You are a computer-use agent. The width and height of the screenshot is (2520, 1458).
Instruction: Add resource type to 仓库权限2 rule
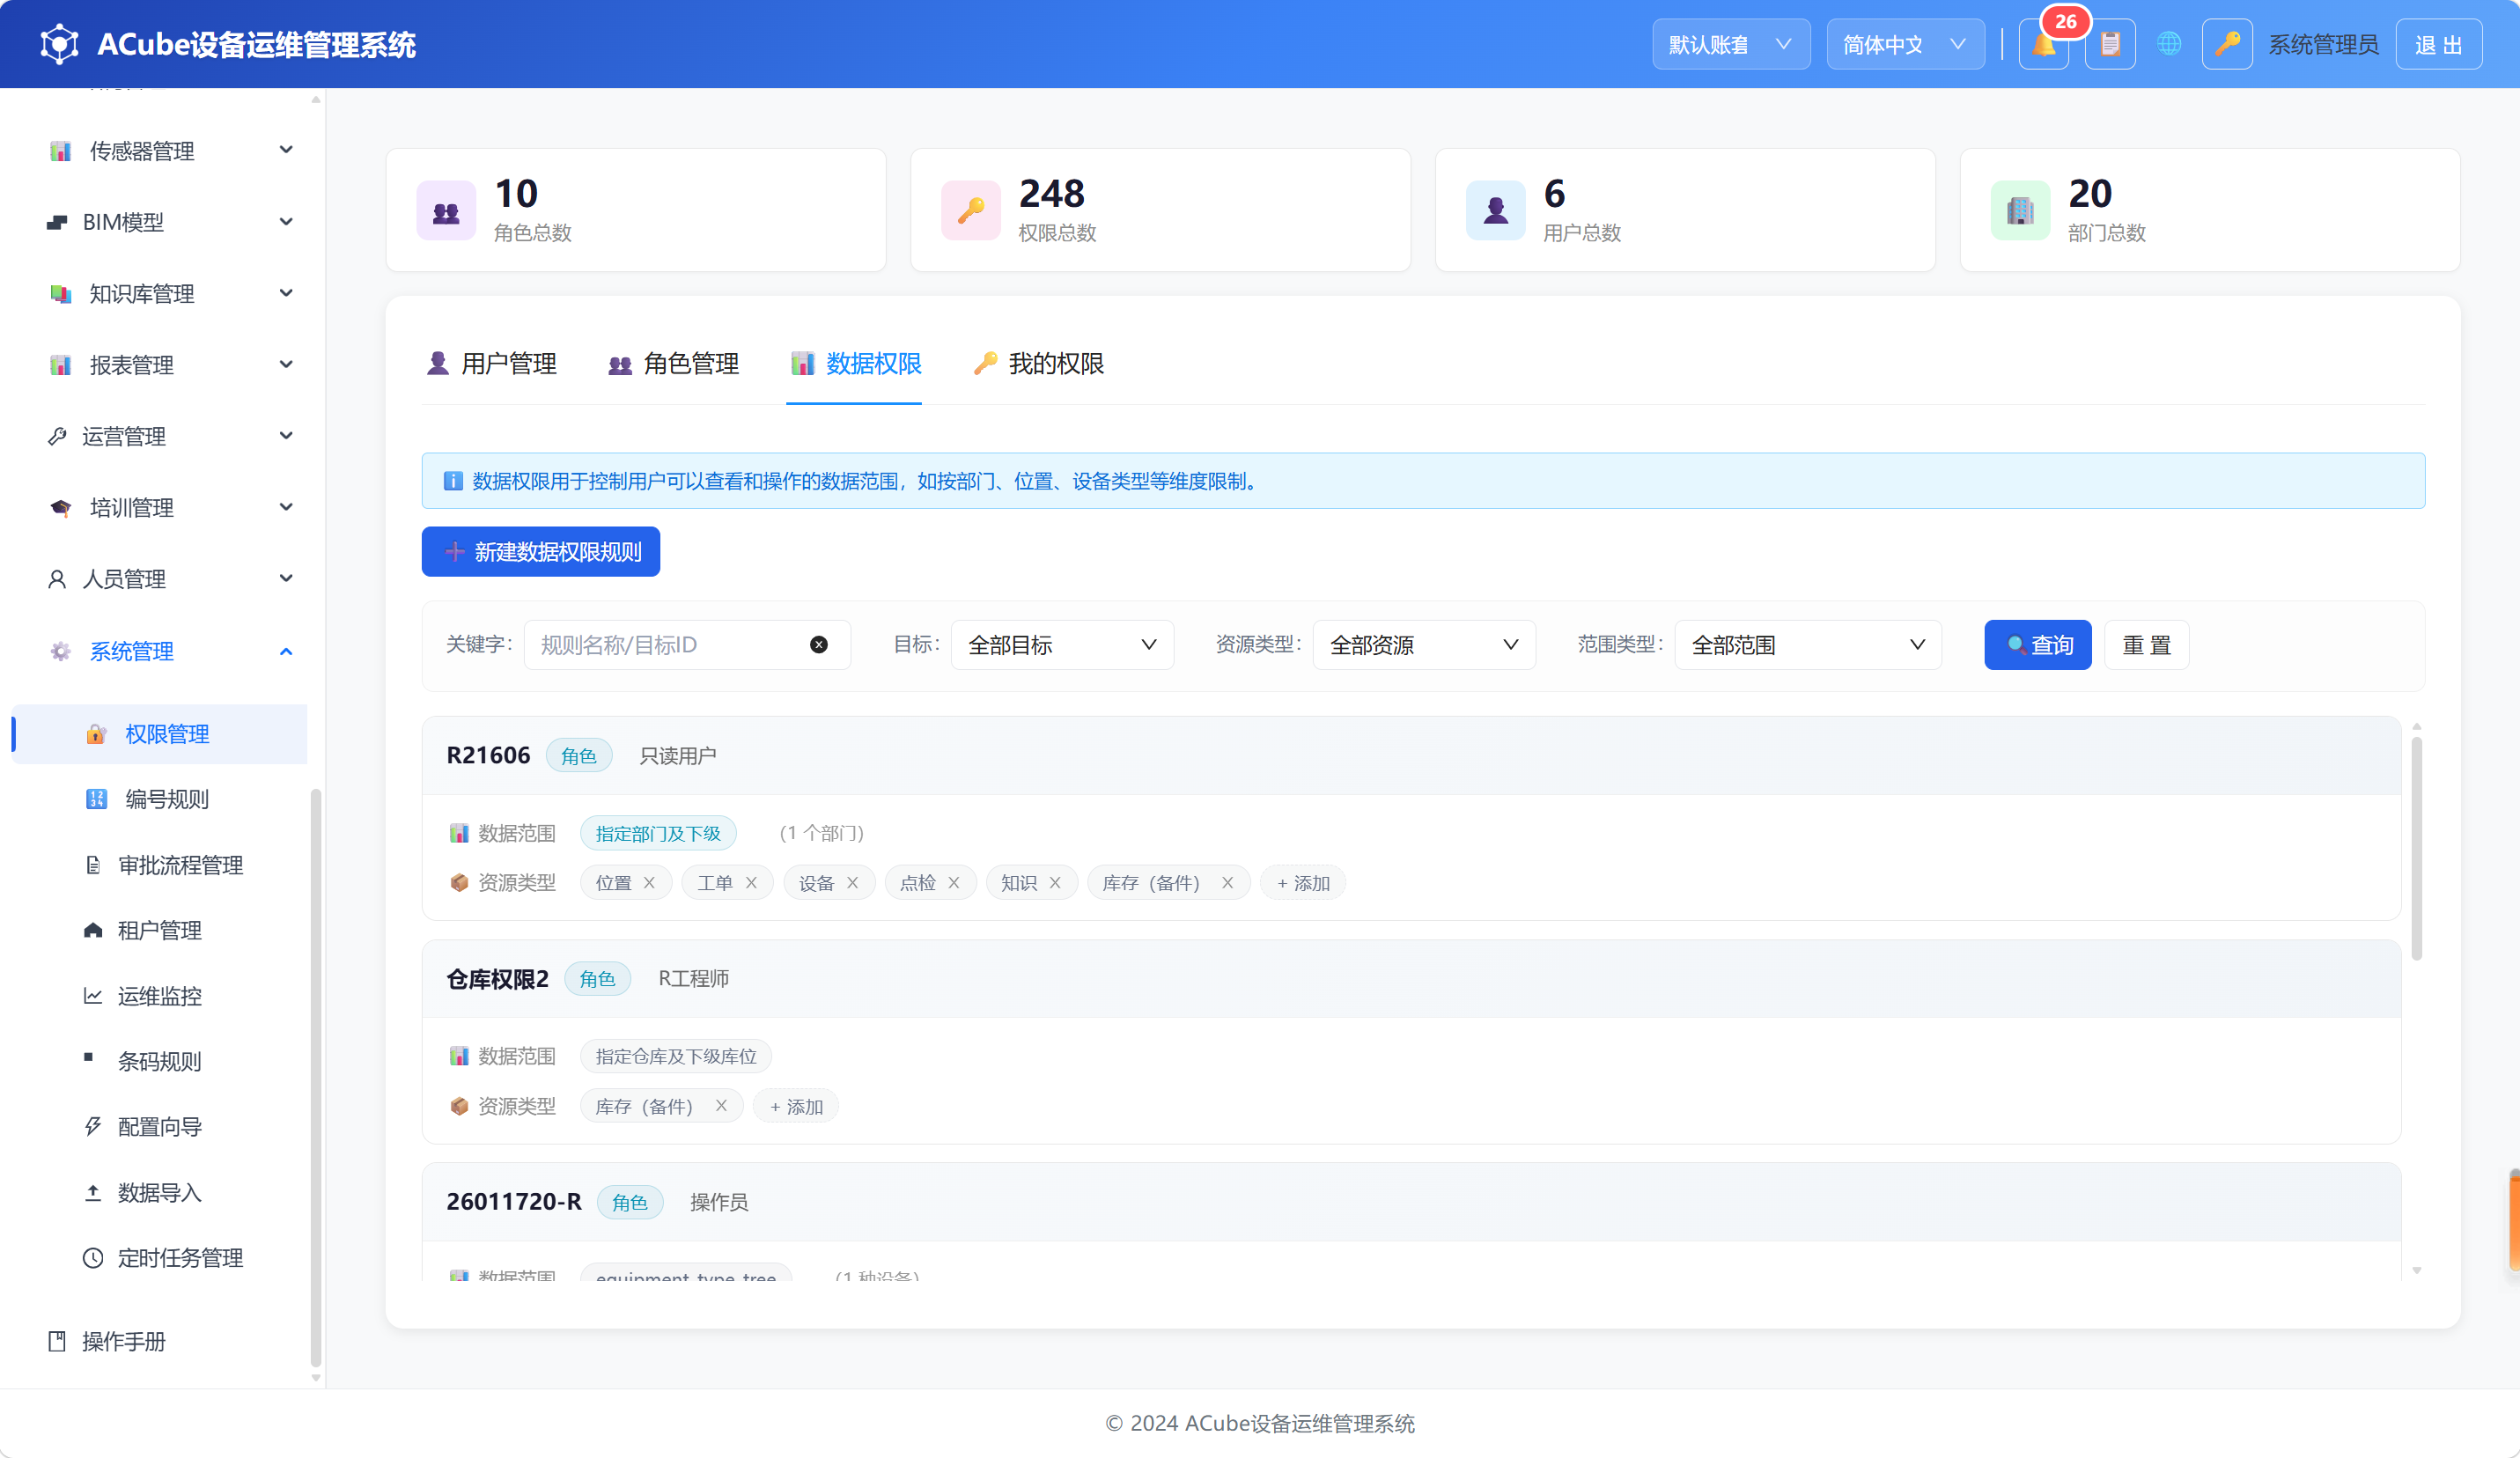[796, 1106]
